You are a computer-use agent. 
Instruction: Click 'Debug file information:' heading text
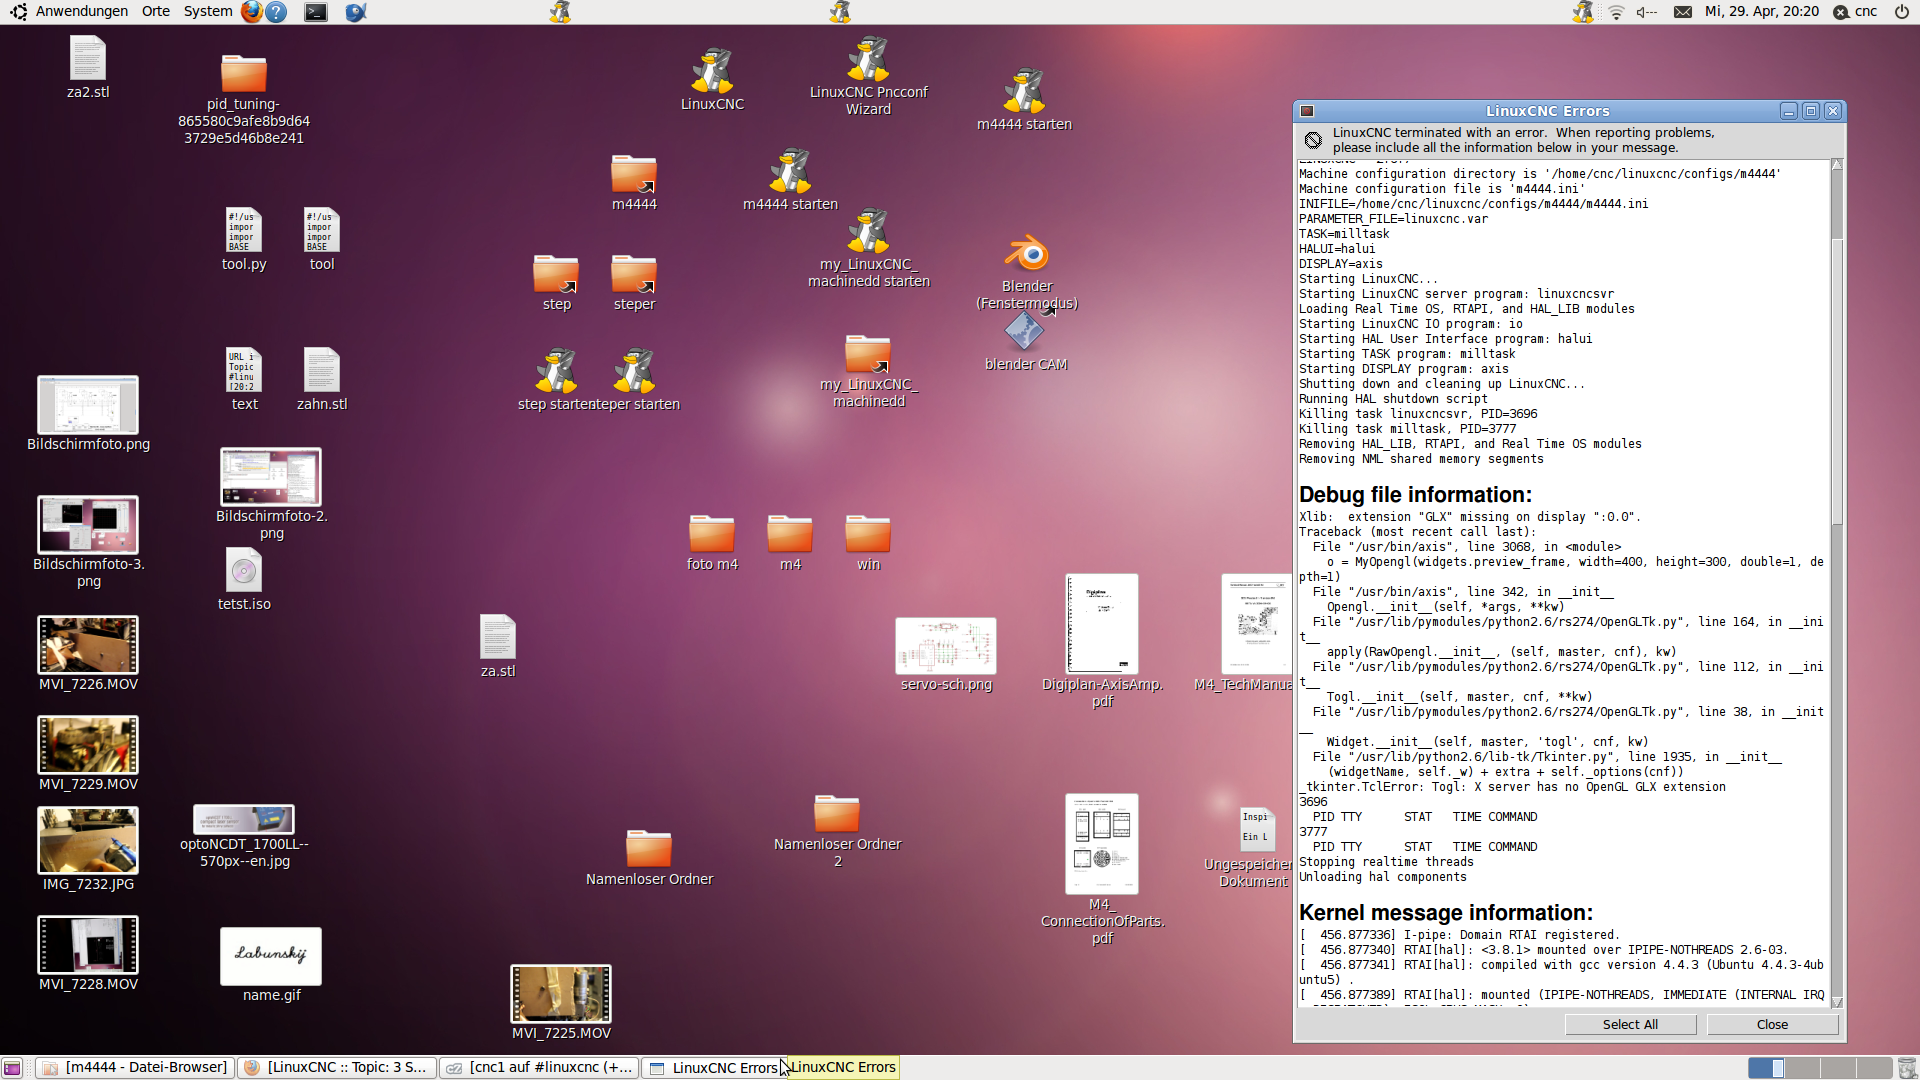pyautogui.click(x=1415, y=495)
